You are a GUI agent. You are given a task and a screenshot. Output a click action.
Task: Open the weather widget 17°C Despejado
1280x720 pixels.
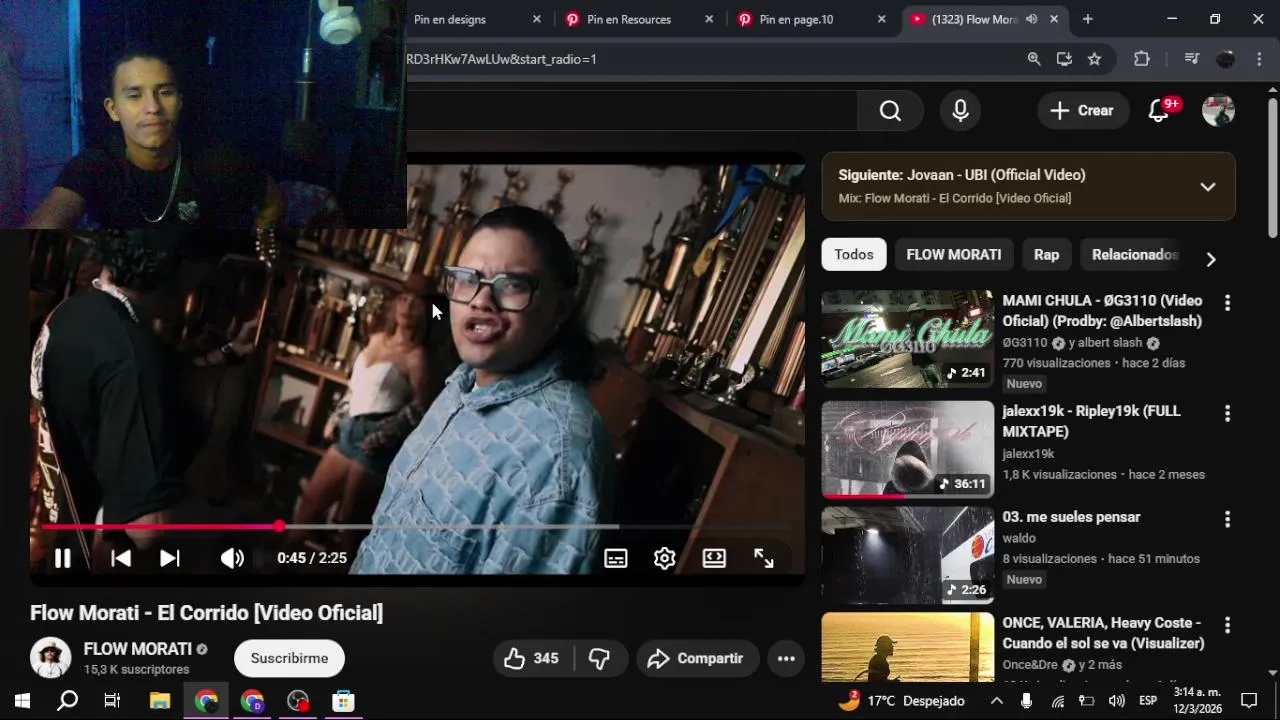click(x=900, y=701)
